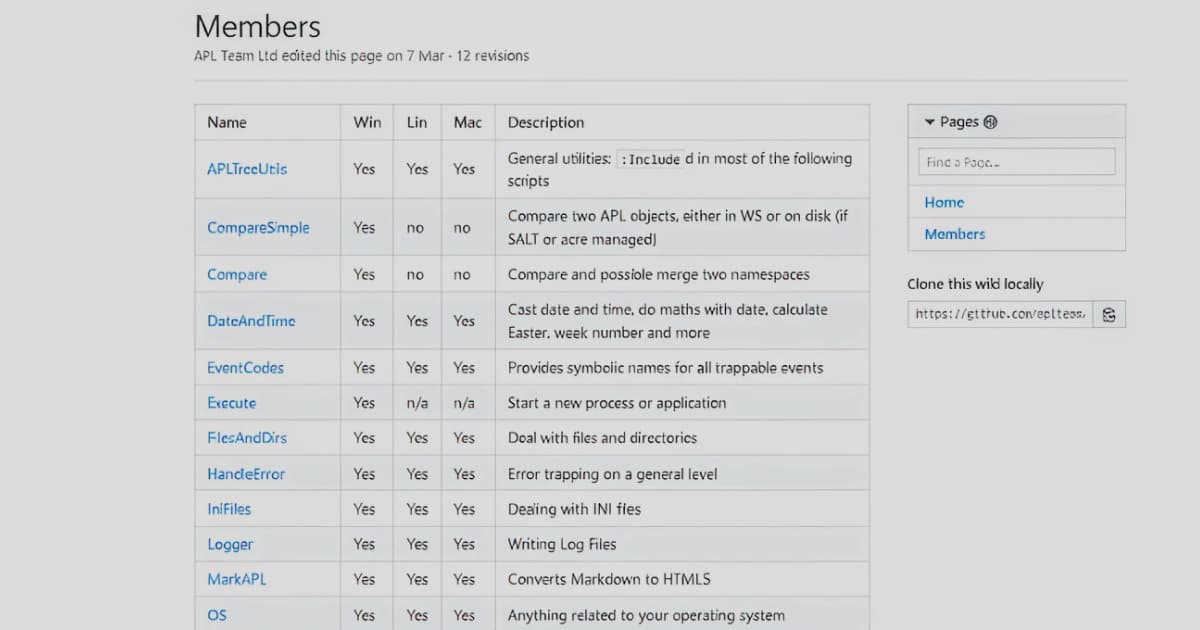Viewport: 1200px width, 630px height.
Task: Open the Logger link
Action: coord(230,544)
